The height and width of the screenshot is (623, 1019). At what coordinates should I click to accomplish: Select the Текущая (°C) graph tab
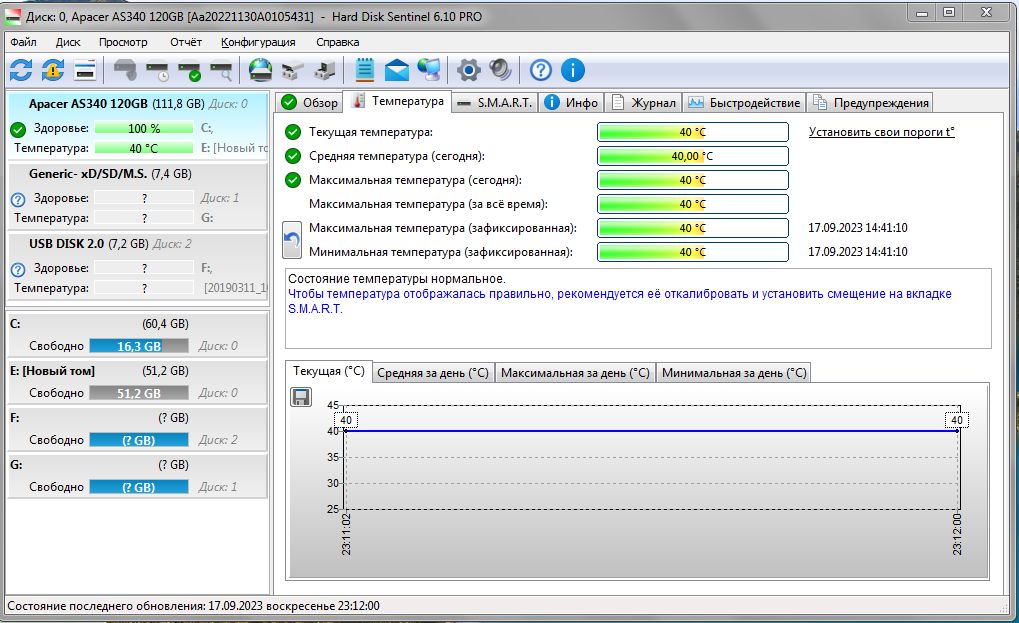click(329, 371)
